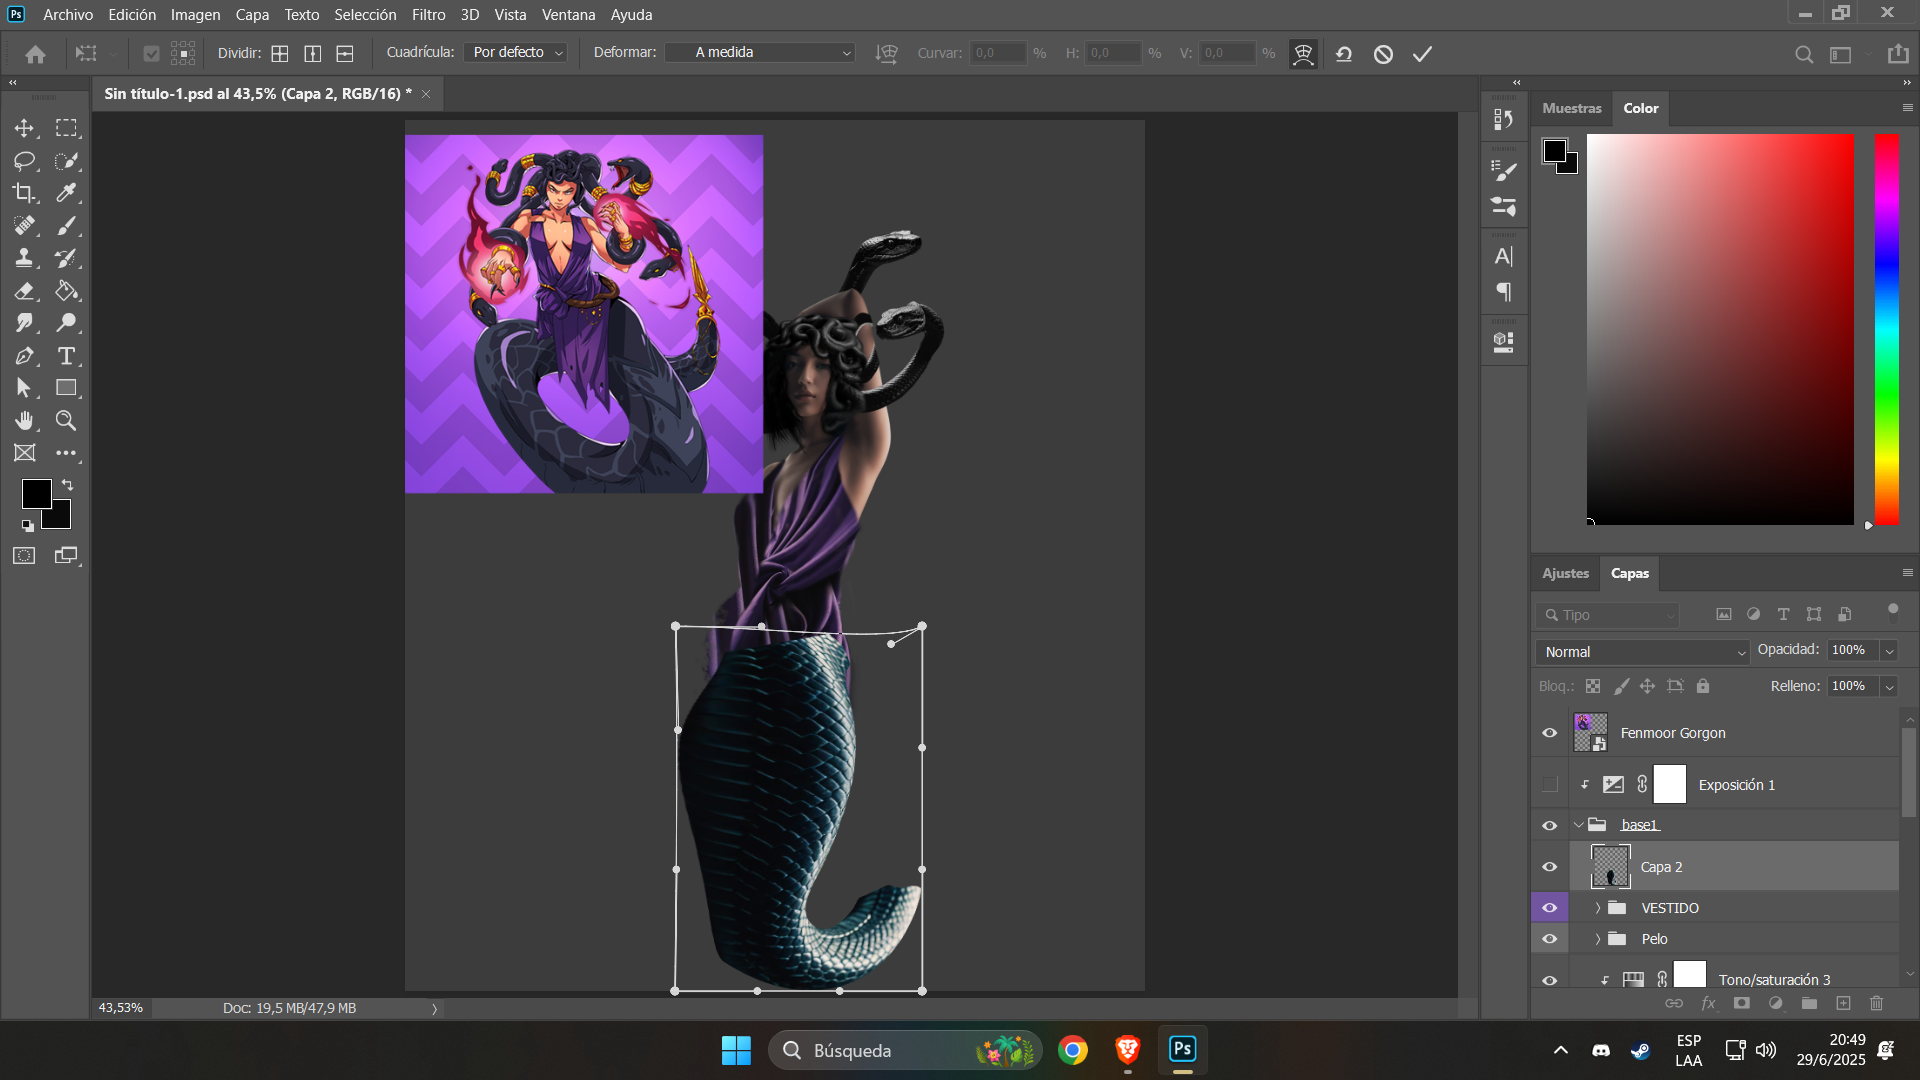Open the Deformar preset dropdown

tap(760, 53)
